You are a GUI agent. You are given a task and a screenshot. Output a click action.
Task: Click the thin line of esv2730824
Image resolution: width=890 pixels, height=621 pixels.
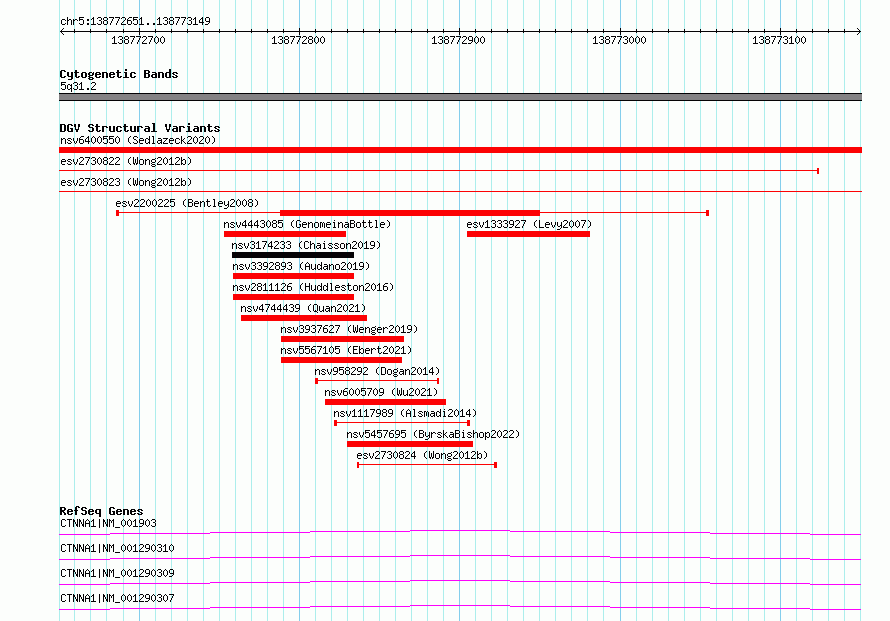coord(427,465)
